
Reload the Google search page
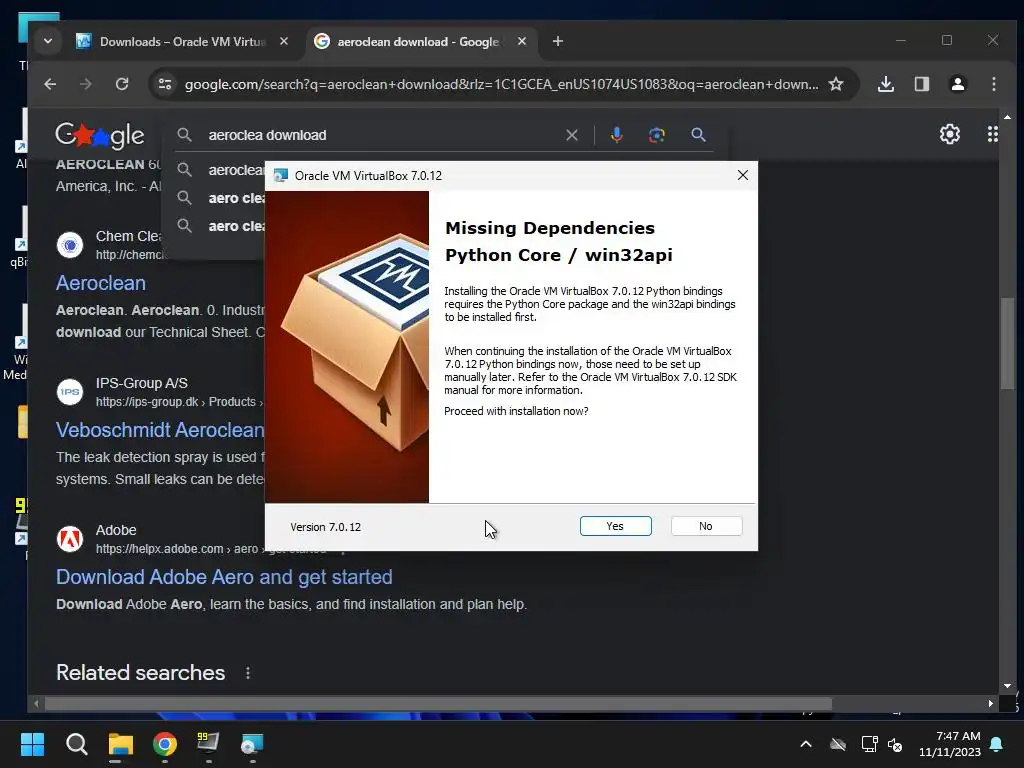pyautogui.click(x=121, y=84)
